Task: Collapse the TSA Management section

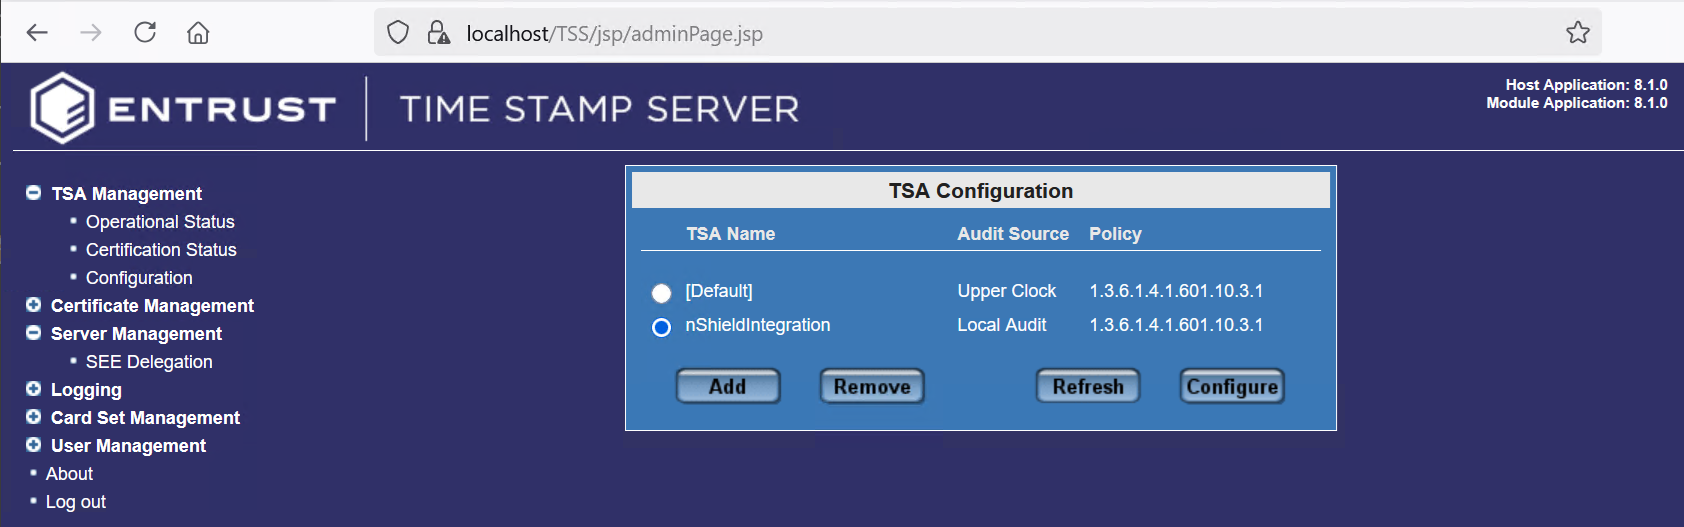Action: pos(33,193)
